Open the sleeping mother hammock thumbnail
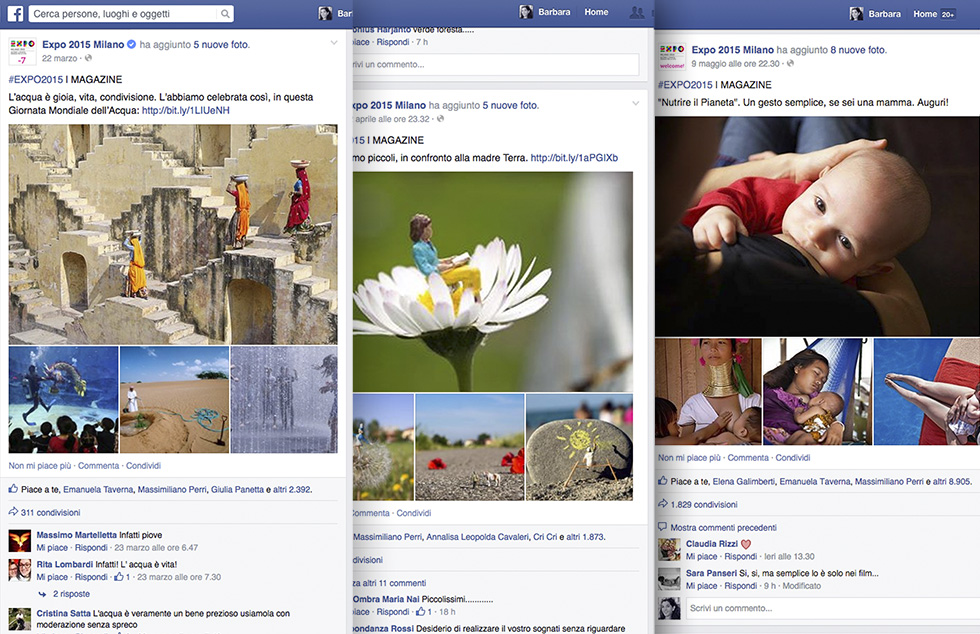The width and height of the screenshot is (980, 634). [x=818, y=391]
